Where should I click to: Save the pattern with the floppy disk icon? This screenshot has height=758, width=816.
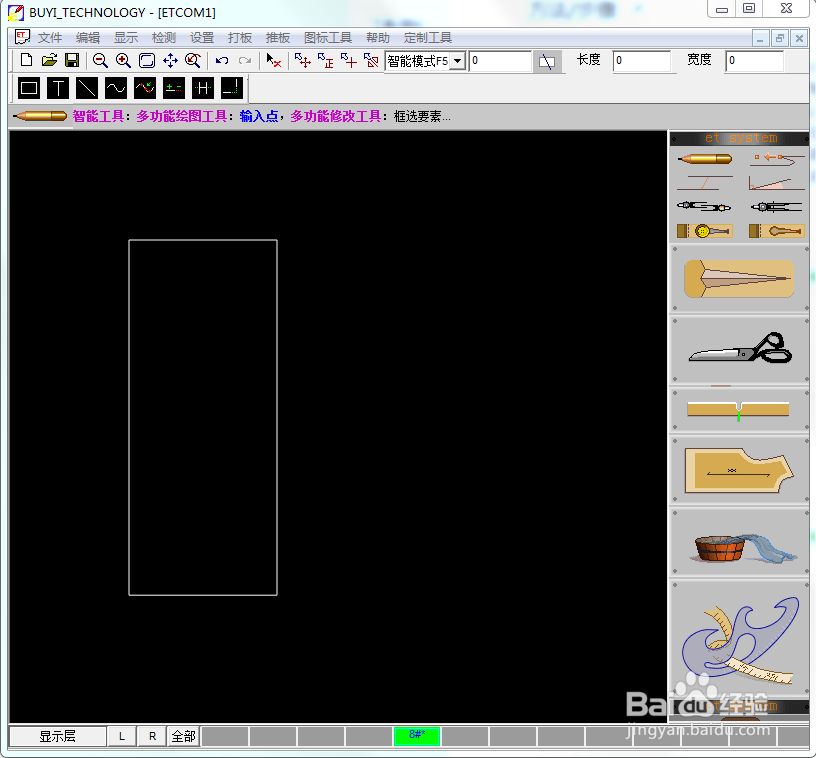point(72,60)
